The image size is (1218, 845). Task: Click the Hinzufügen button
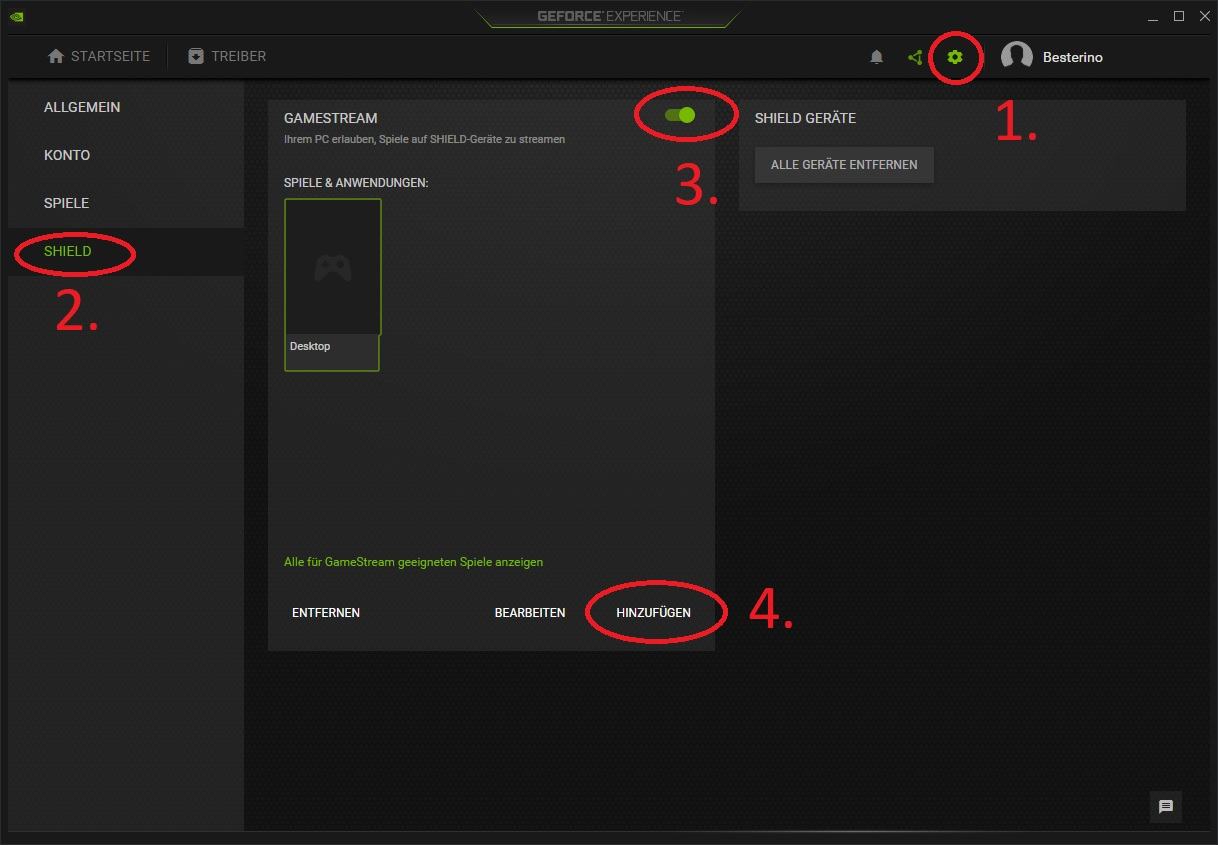point(653,612)
